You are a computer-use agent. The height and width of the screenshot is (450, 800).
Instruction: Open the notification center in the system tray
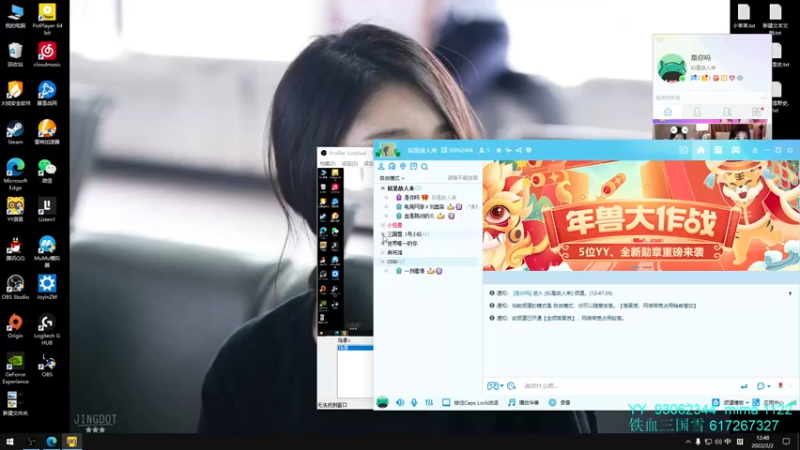click(786, 441)
